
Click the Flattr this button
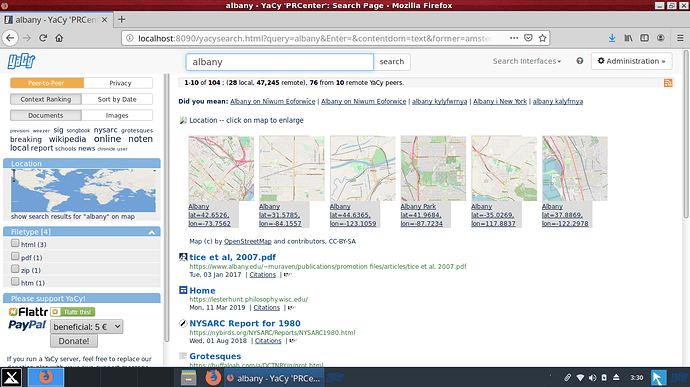(73, 312)
